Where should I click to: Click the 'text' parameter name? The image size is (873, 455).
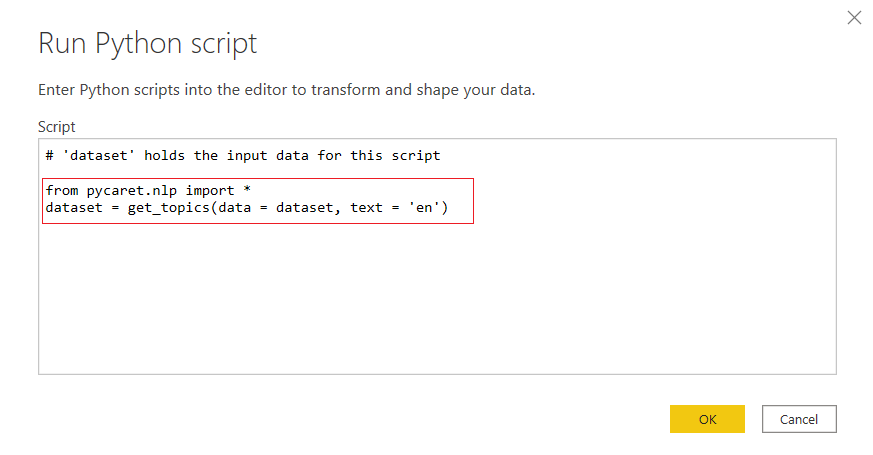pyautogui.click(x=366, y=208)
